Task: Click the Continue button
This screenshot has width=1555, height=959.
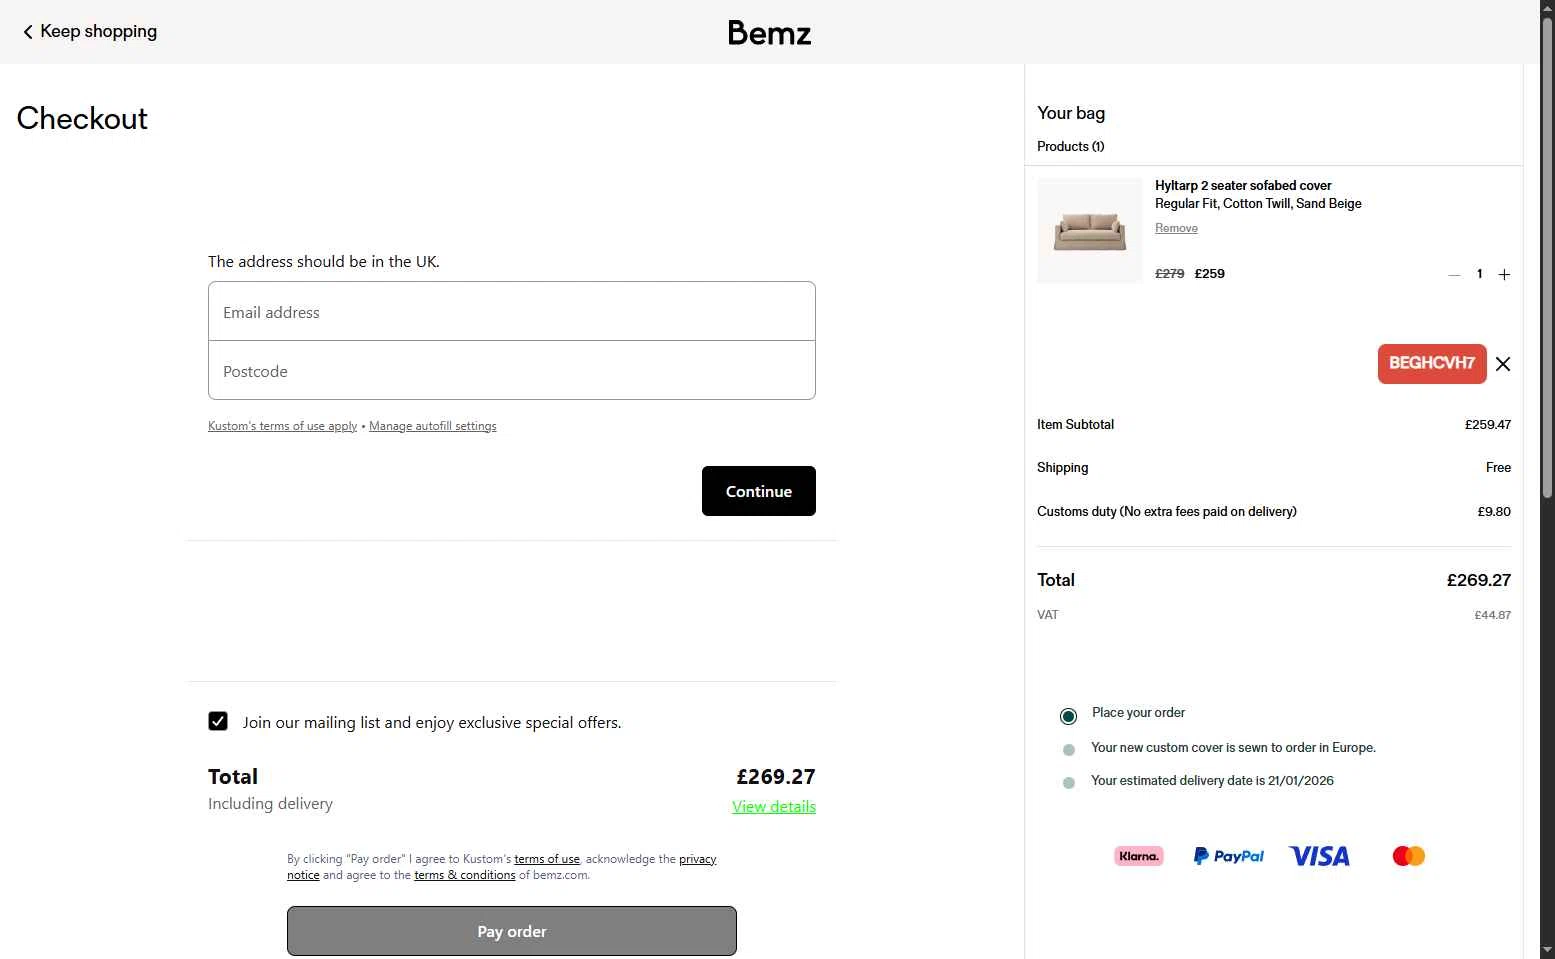Action: tap(759, 491)
